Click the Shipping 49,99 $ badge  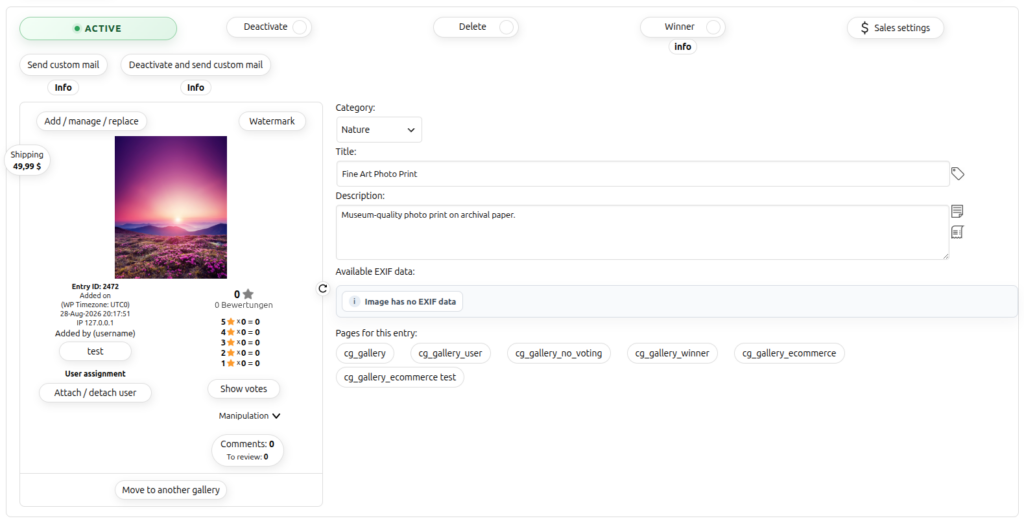27,161
